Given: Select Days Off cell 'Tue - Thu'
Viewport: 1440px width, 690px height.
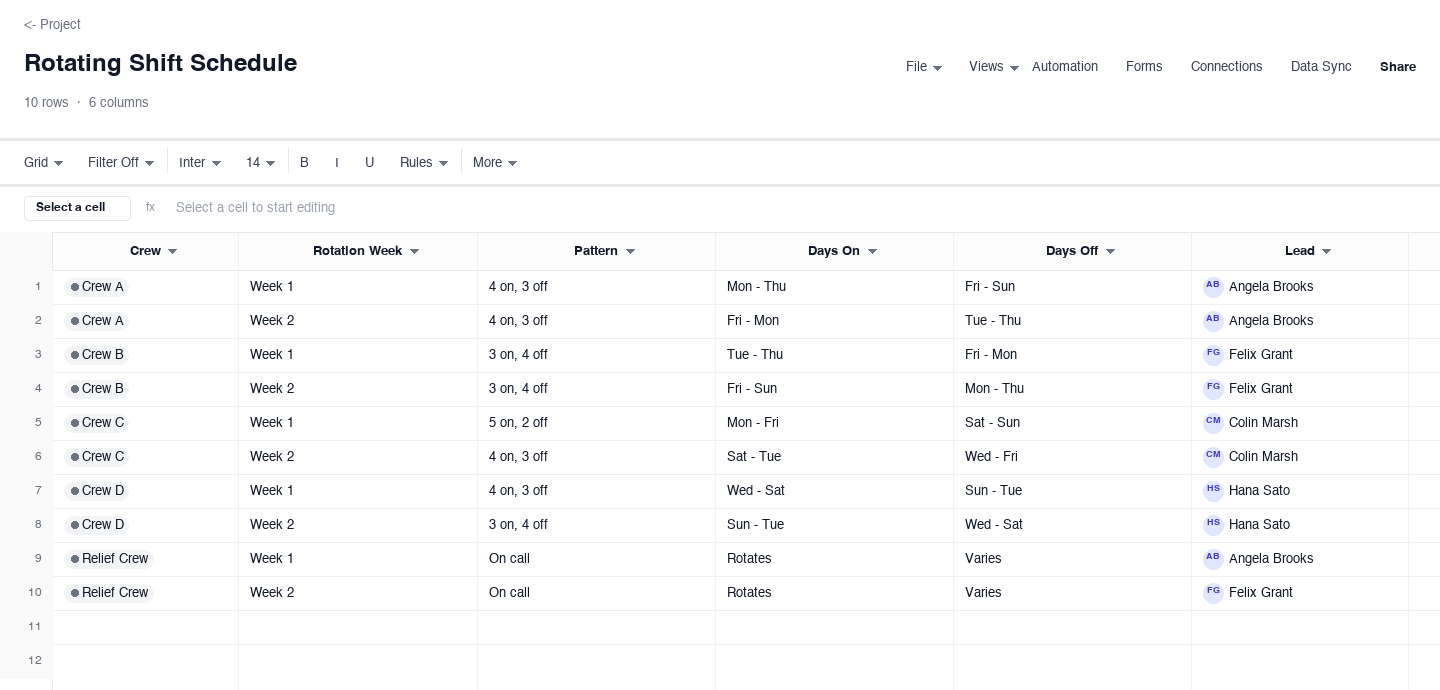Looking at the screenshot, I should tap(1072, 321).
